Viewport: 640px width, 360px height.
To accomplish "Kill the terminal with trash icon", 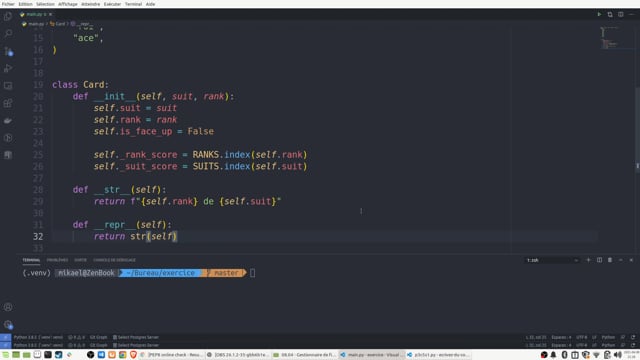I will click(610, 260).
